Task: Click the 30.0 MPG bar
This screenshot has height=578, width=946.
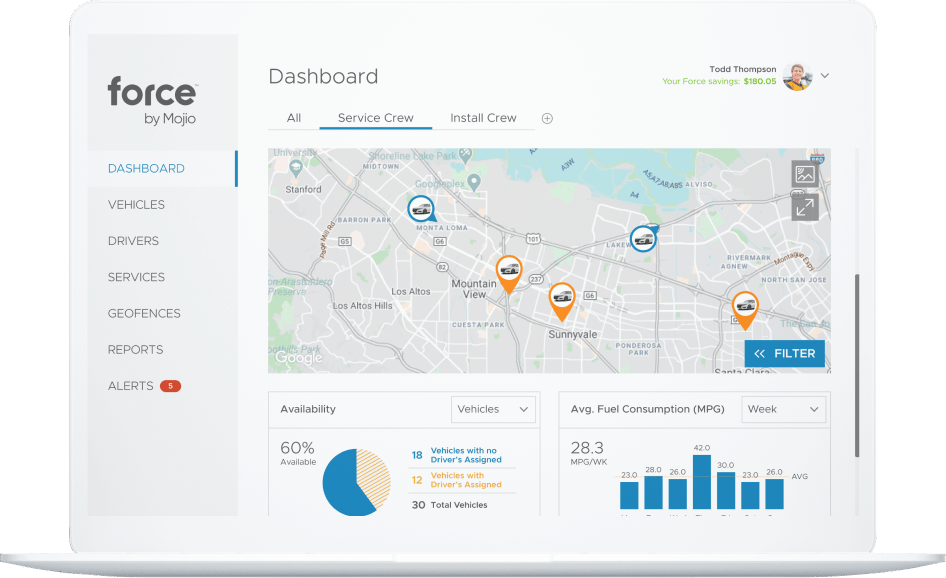Action: click(726, 491)
